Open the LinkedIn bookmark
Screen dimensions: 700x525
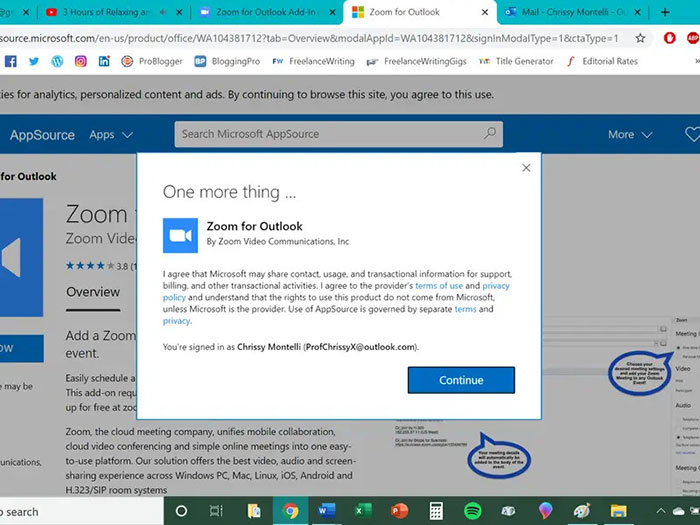click(x=104, y=61)
